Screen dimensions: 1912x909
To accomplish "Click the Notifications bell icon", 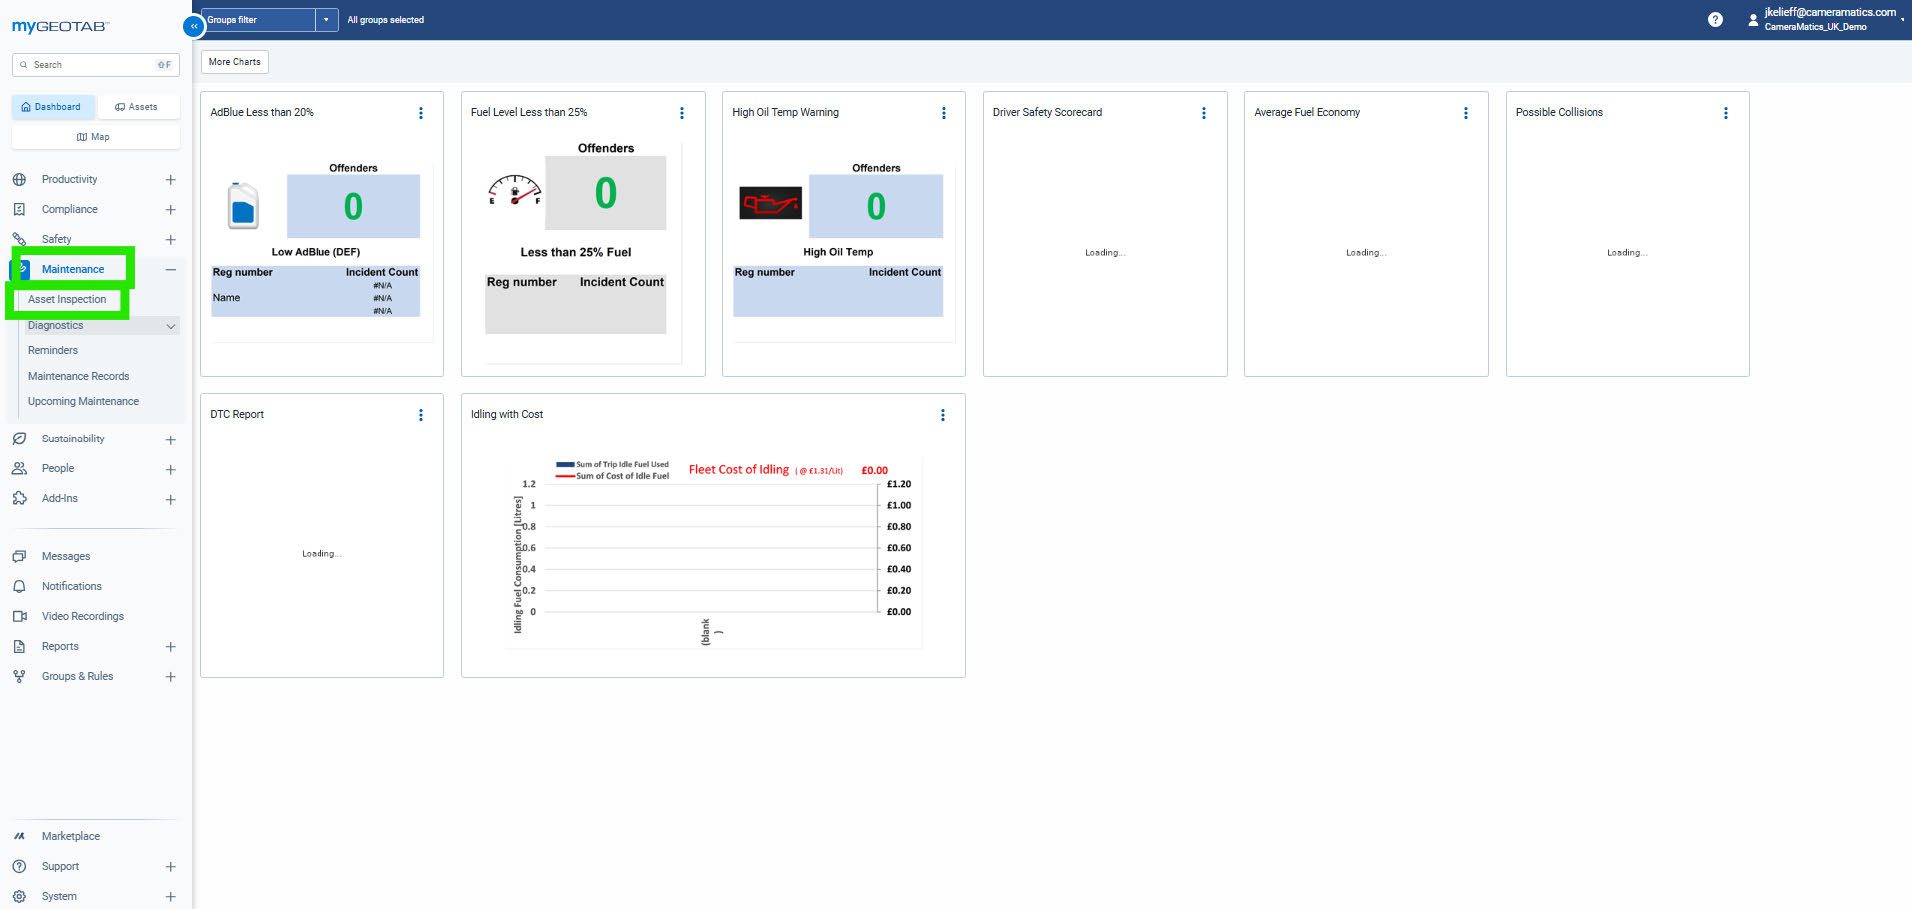I will pyautogui.click(x=19, y=587).
